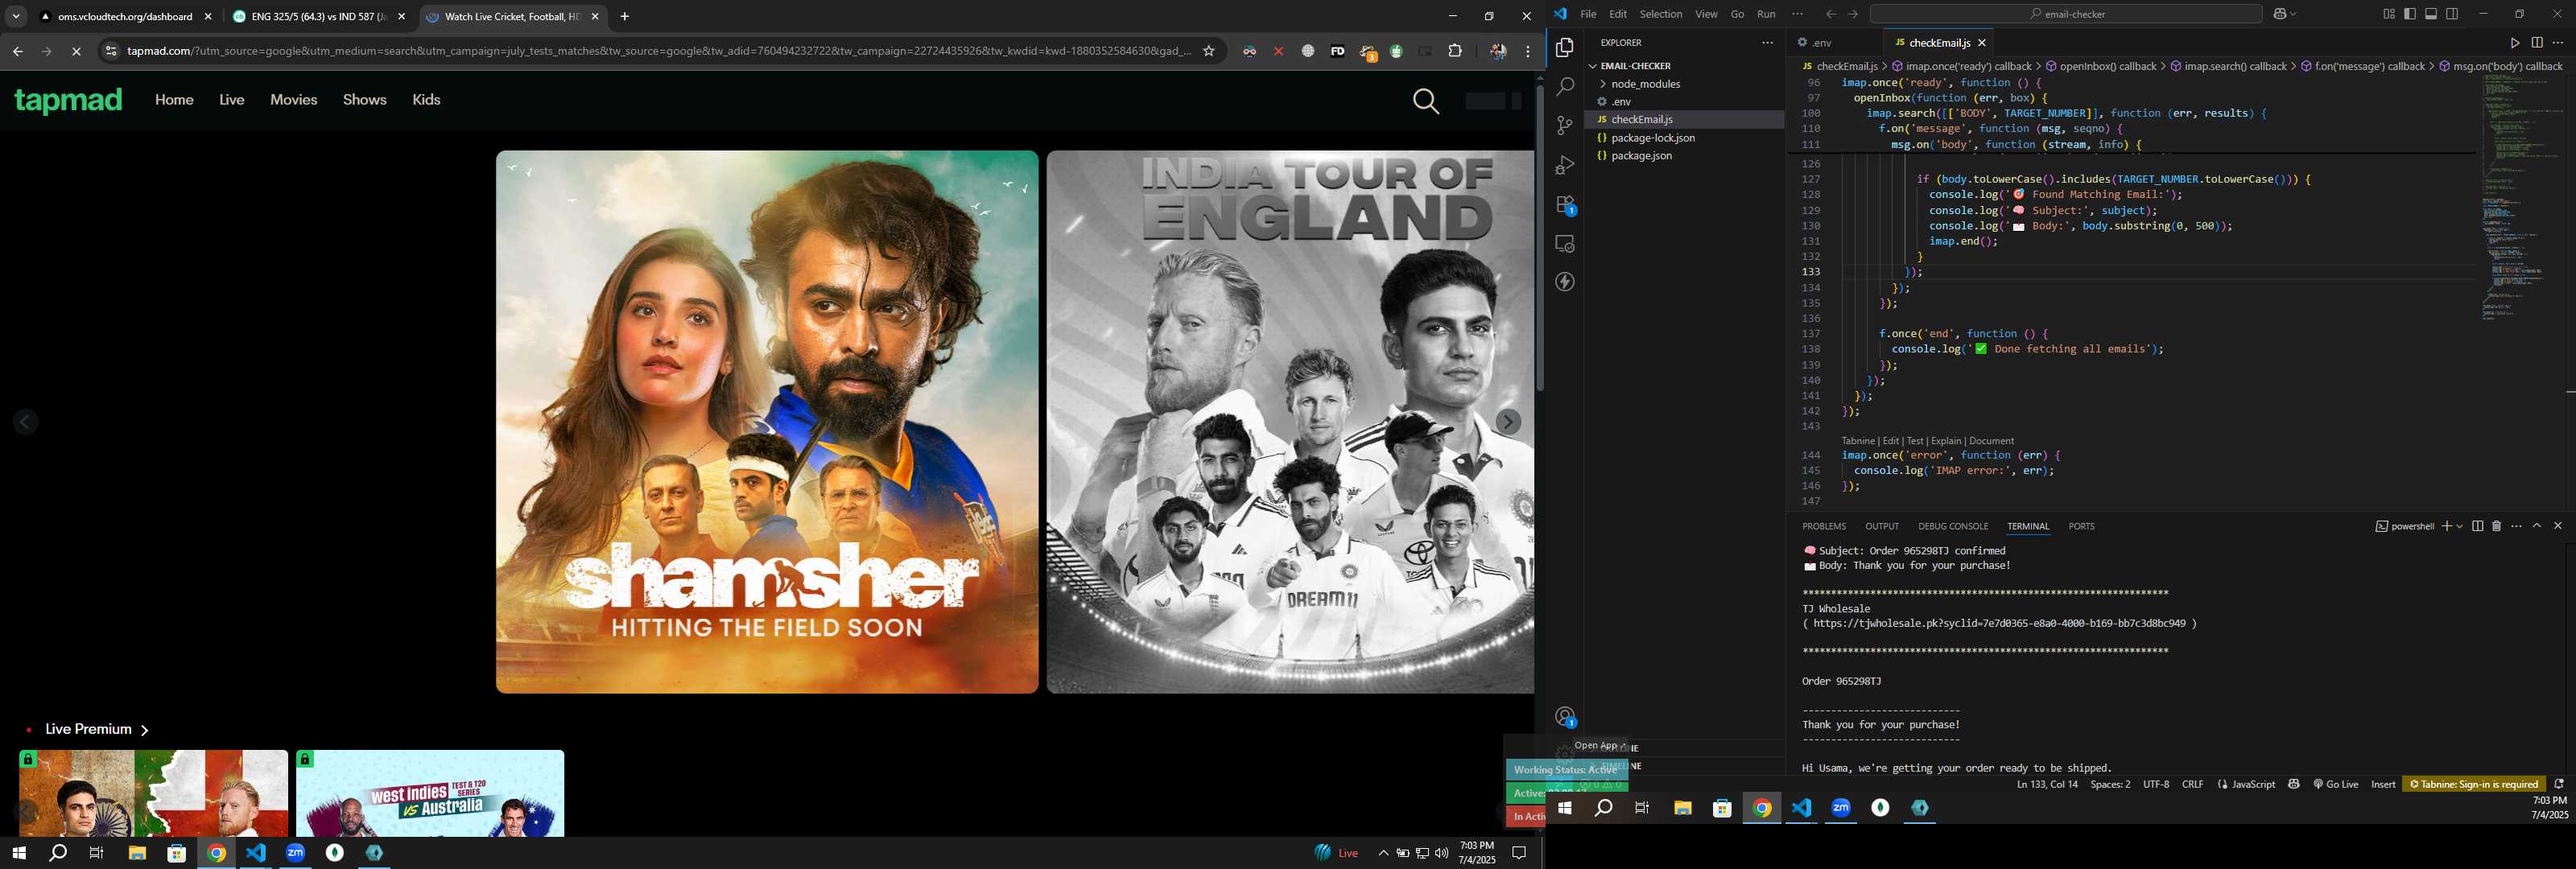Open Chrome profile avatar
This screenshot has width=2576, height=869.
coord(1497,51)
